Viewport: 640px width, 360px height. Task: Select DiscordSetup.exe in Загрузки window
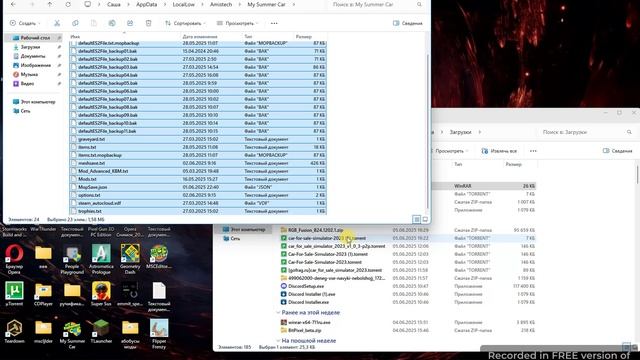pos(407,286)
